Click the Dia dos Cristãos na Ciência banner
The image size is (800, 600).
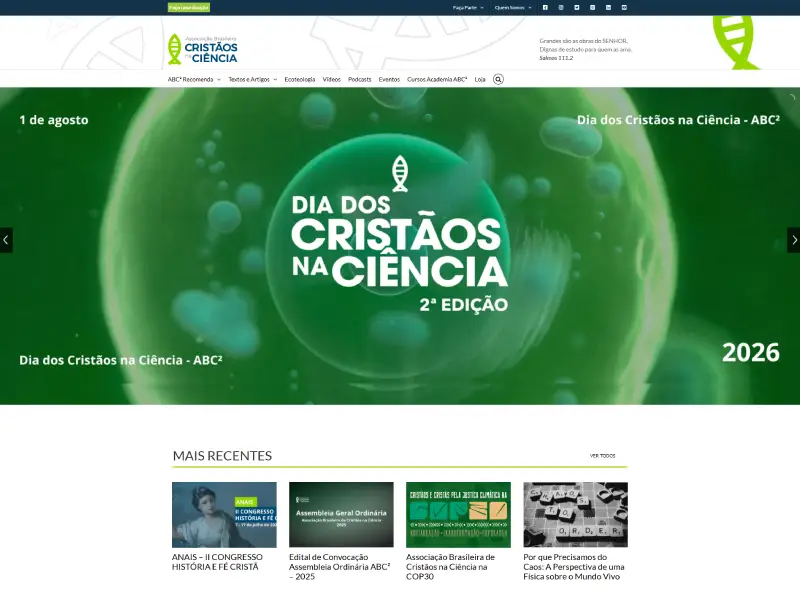tap(400, 246)
